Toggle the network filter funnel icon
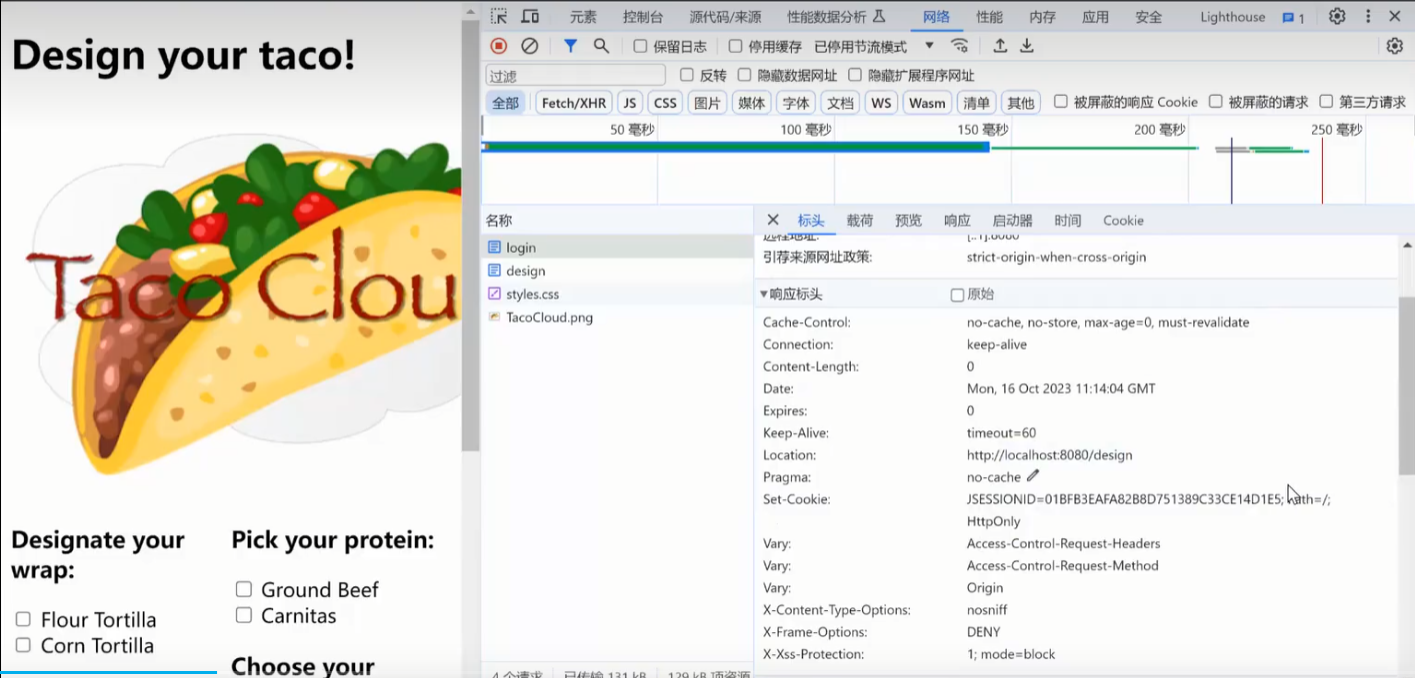 (x=570, y=46)
